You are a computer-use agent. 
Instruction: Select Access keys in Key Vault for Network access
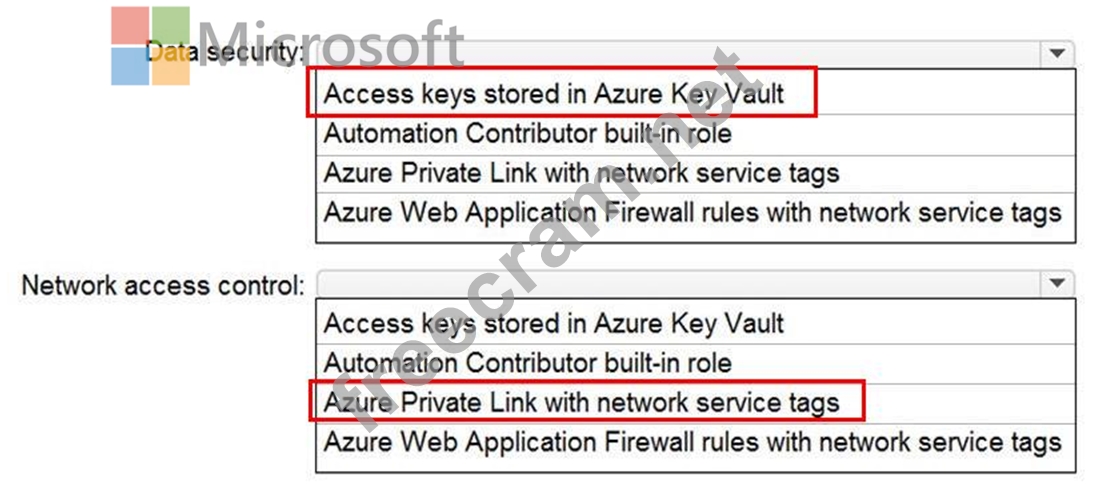(x=554, y=323)
